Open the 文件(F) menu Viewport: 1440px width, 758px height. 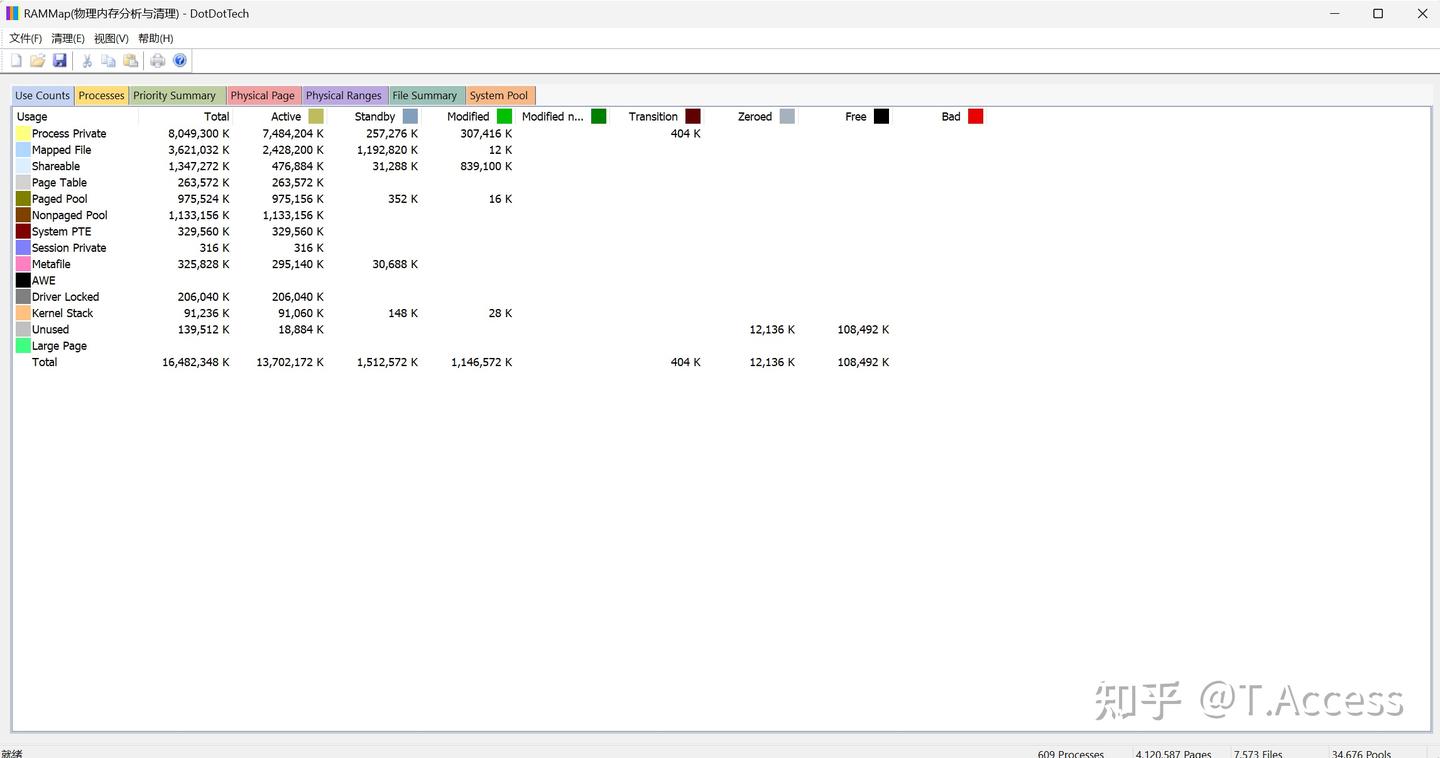coord(26,38)
